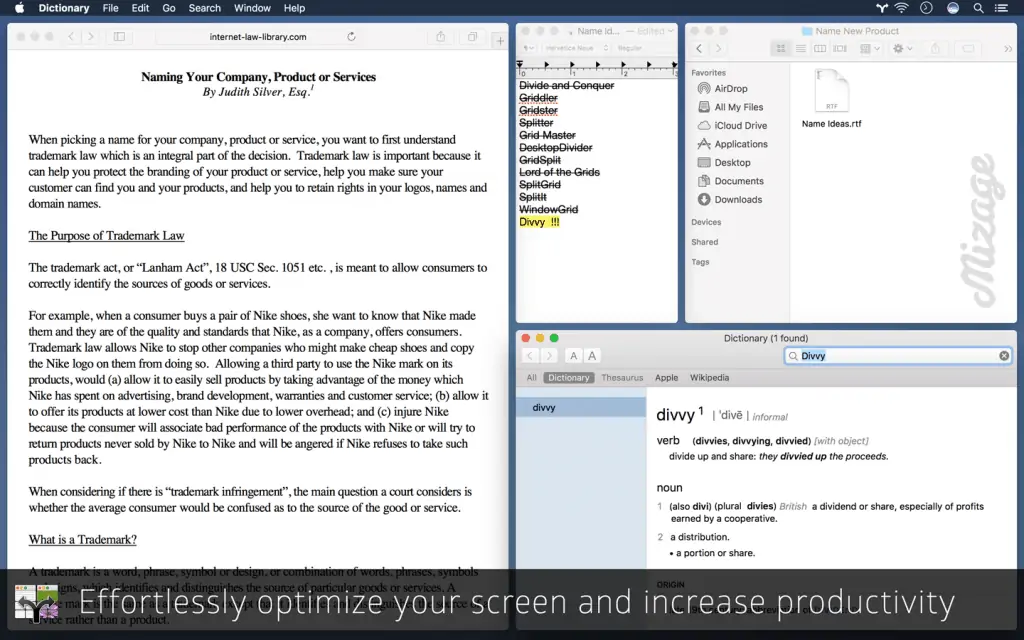The image size is (1024, 640).
Task: Select the Apple source tab
Action: tap(666, 377)
